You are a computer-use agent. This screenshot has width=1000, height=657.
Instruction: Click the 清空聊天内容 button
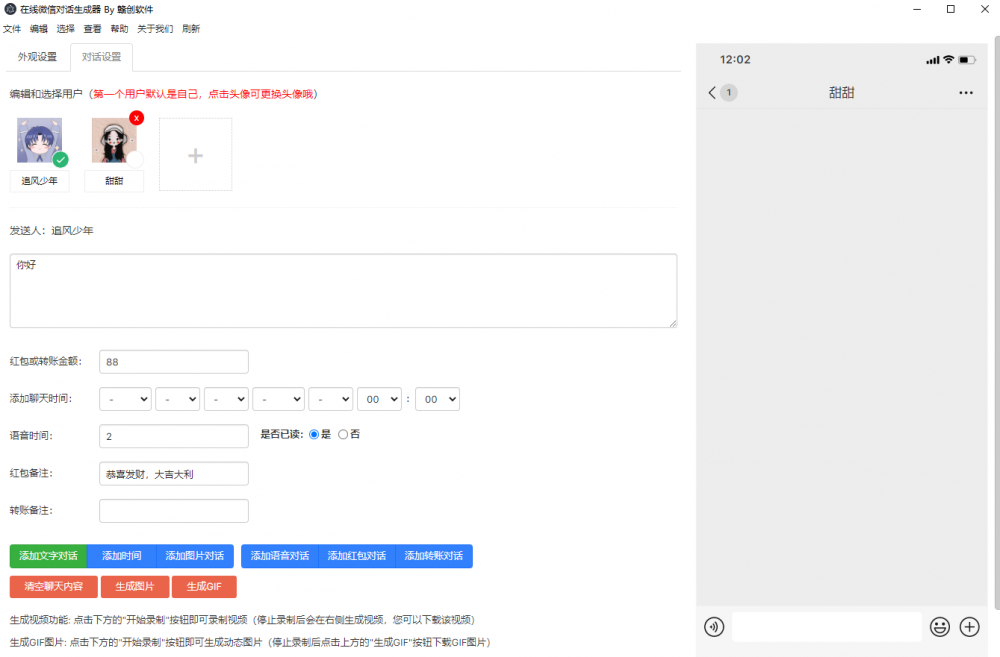click(x=54, y=587)
